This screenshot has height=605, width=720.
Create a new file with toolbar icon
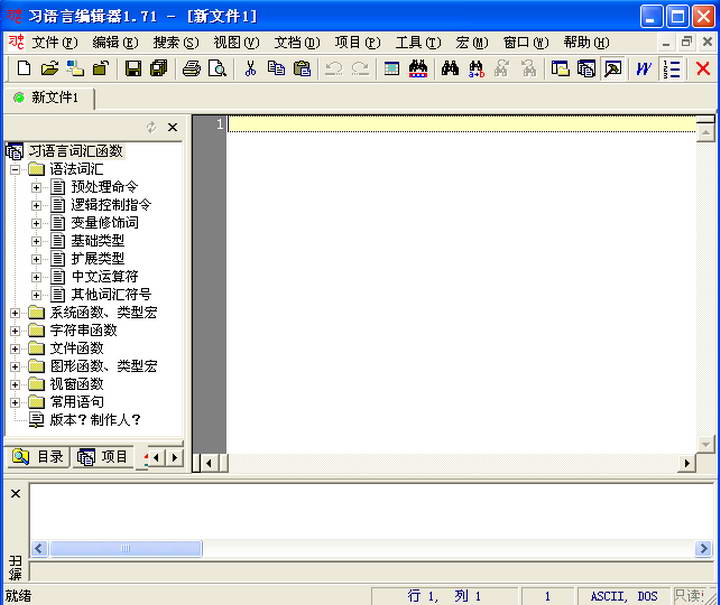tap(23, 69)
